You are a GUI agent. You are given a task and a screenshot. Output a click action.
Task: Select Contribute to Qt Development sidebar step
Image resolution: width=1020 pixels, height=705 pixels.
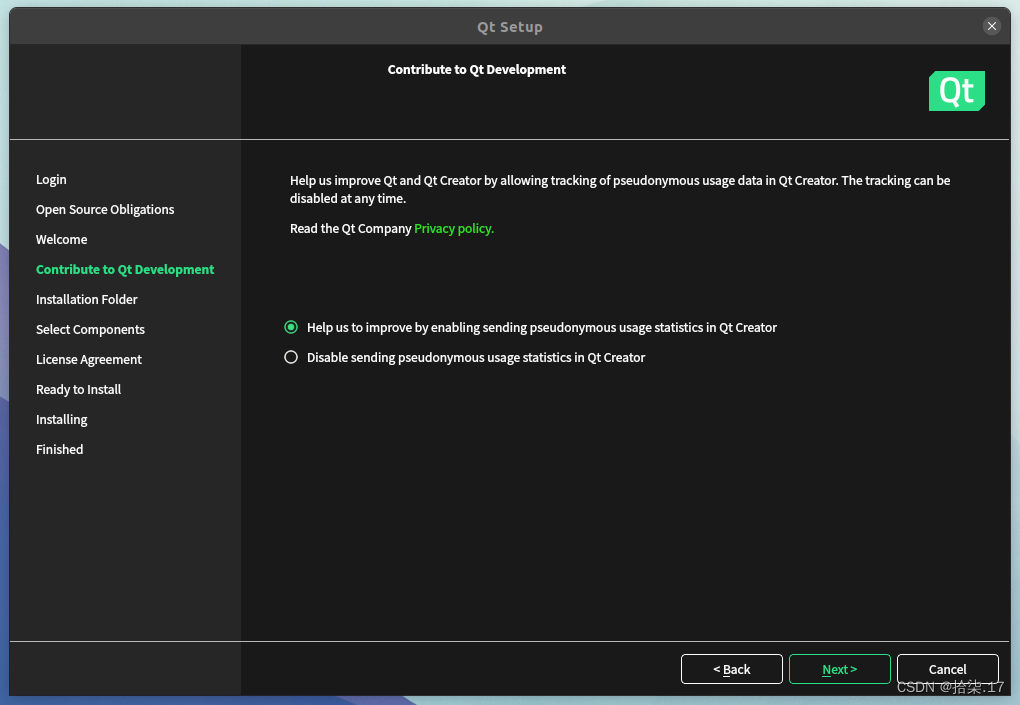point(125,269)
